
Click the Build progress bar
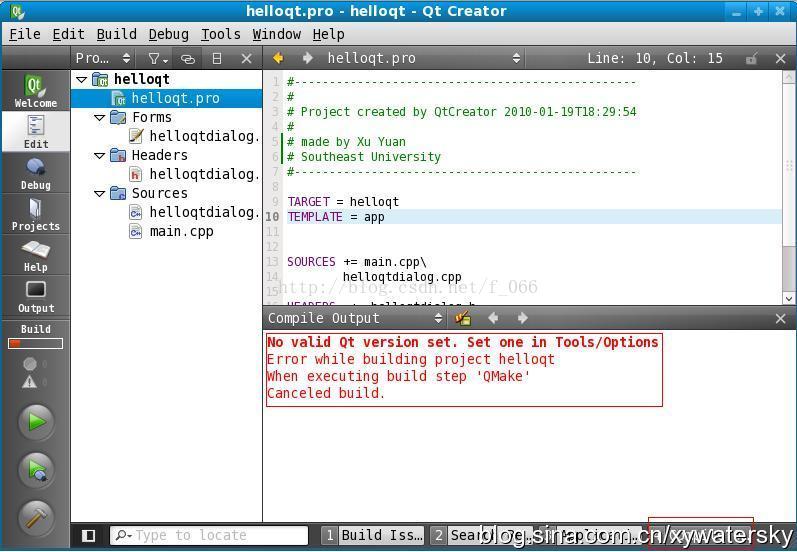pos(36,344)
